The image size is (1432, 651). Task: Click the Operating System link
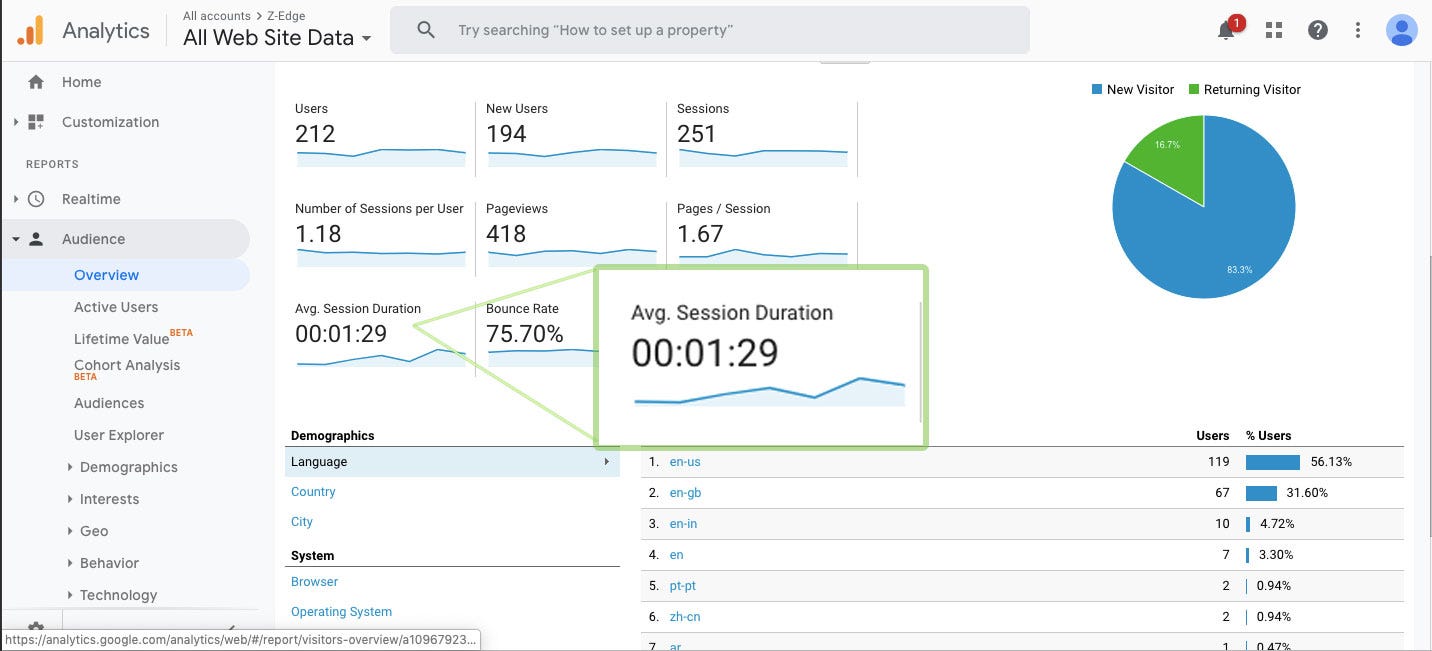tap(341, 612)
